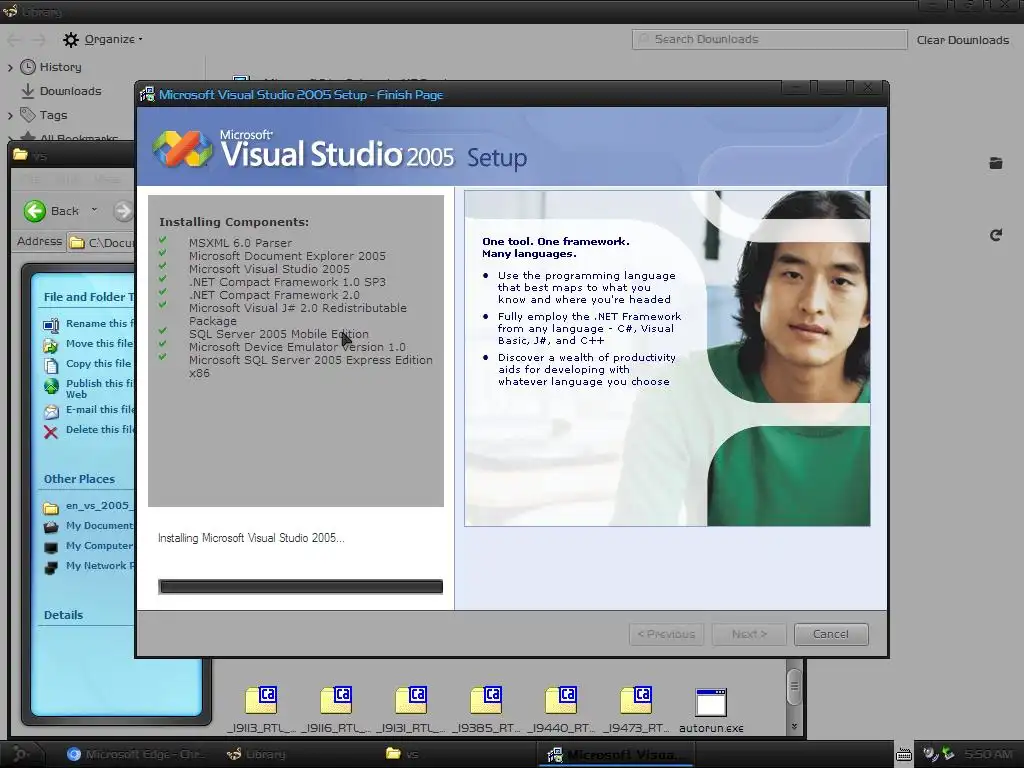Click 'E-mail this file' task link

tap(100, 409)
